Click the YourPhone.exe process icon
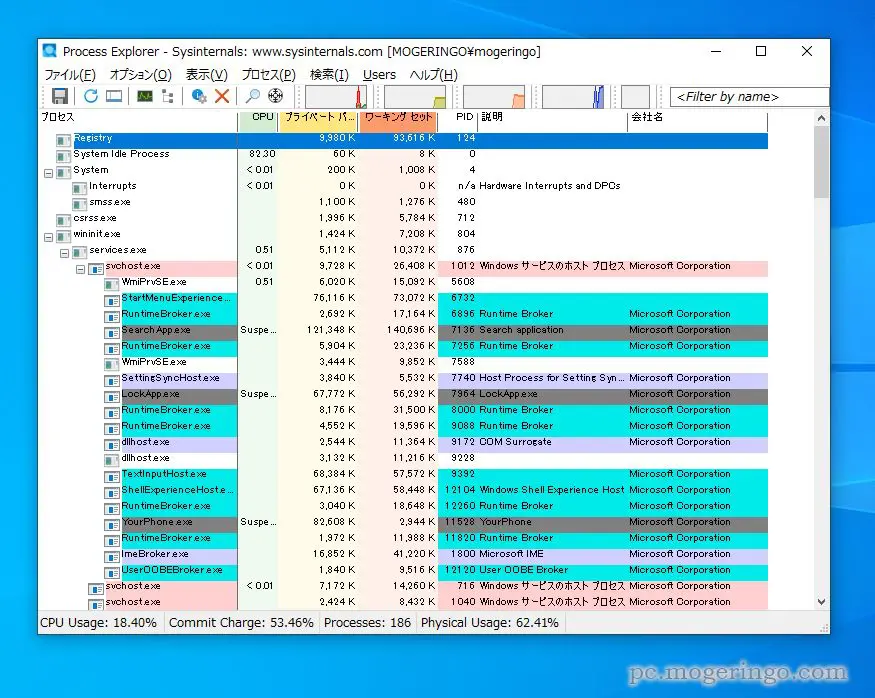Viewport: 875px width, 698px height. pos(112,524)
